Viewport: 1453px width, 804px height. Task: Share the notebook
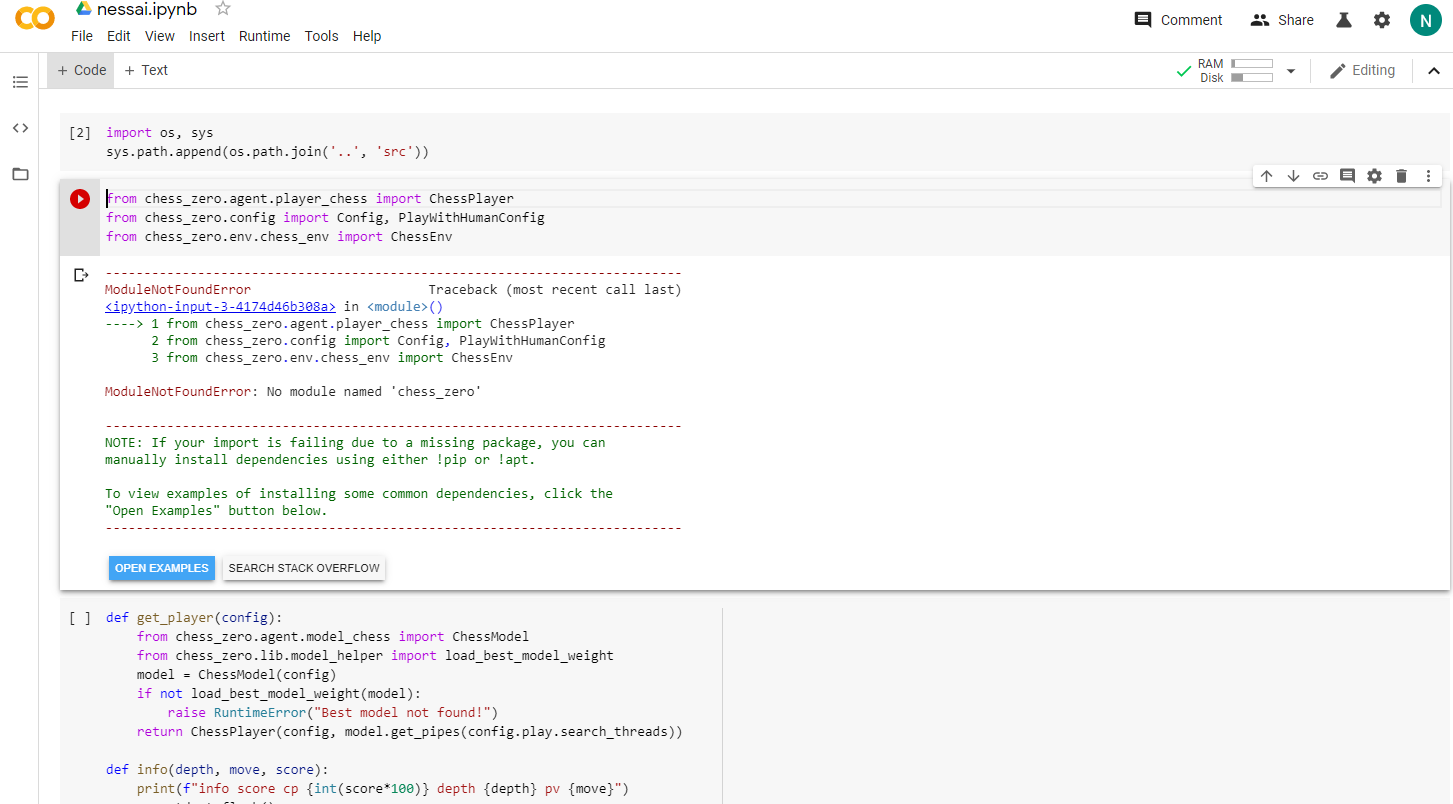[x=1282, y=20]
